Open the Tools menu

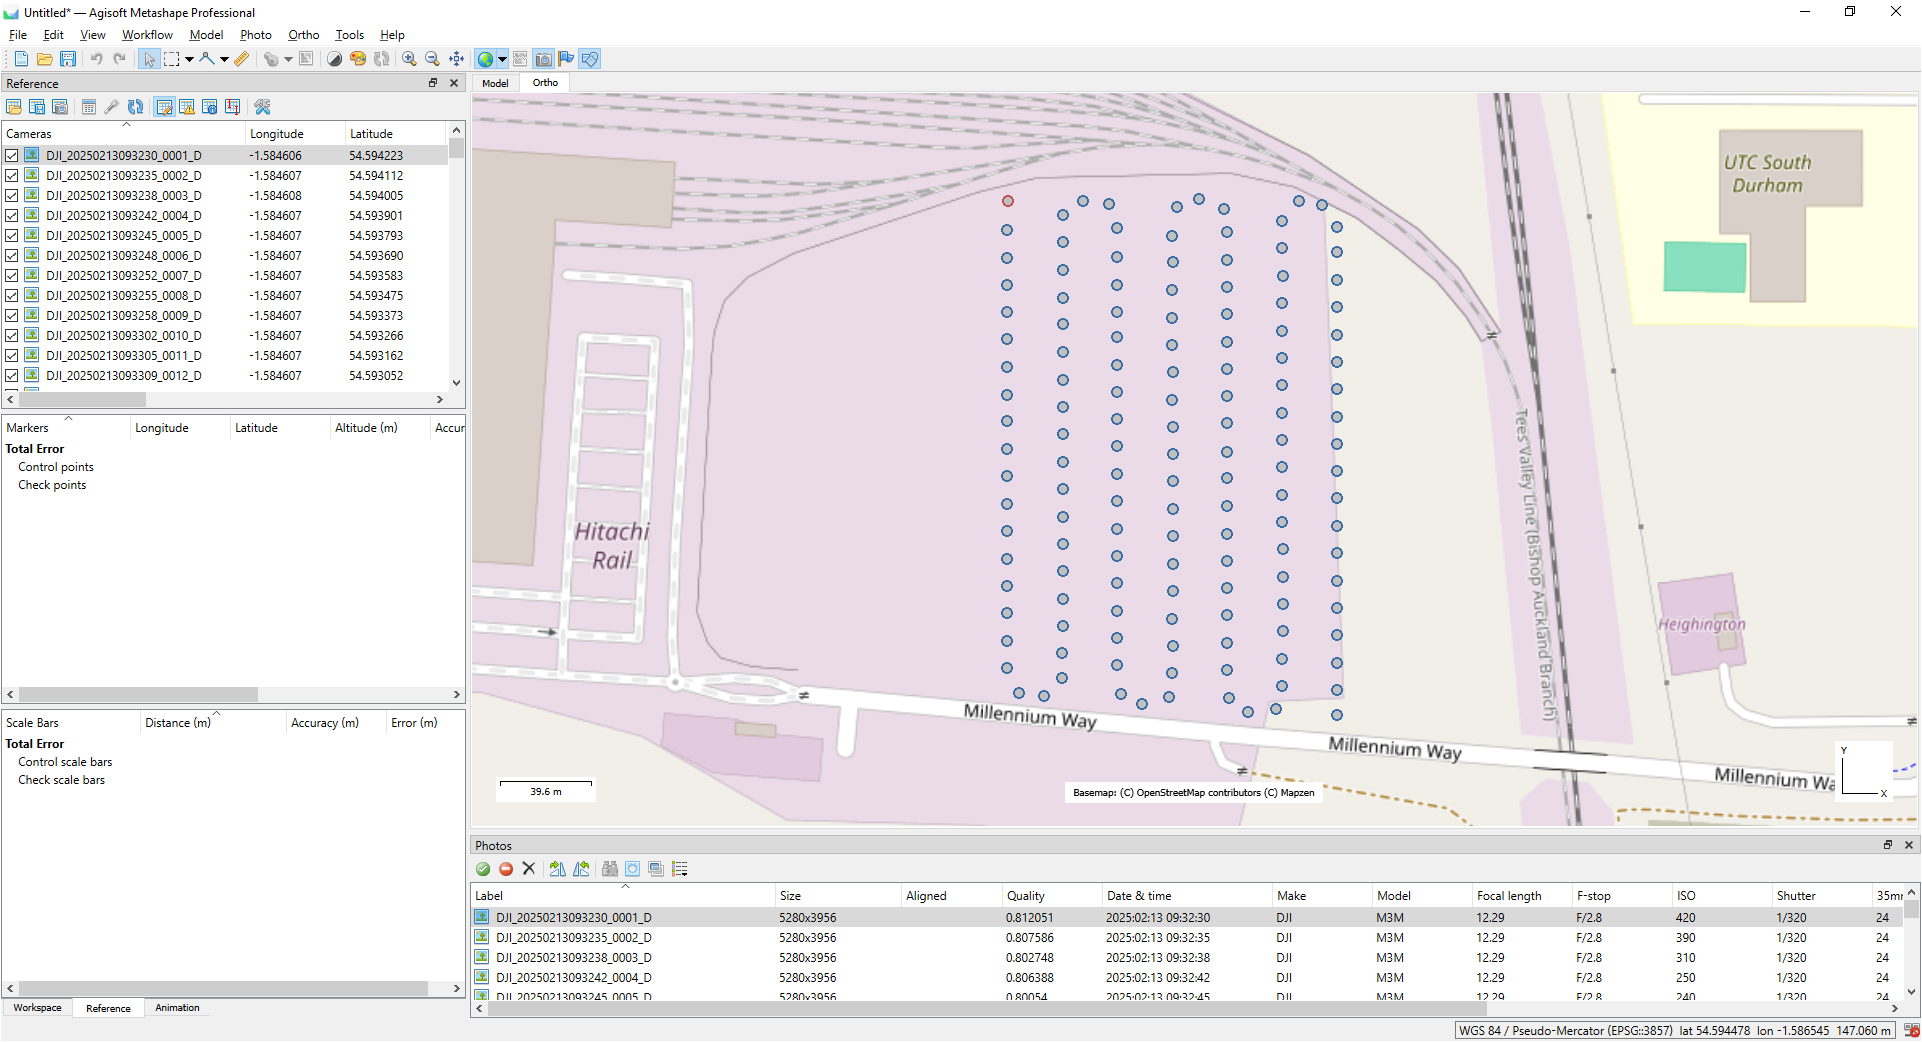350,35
